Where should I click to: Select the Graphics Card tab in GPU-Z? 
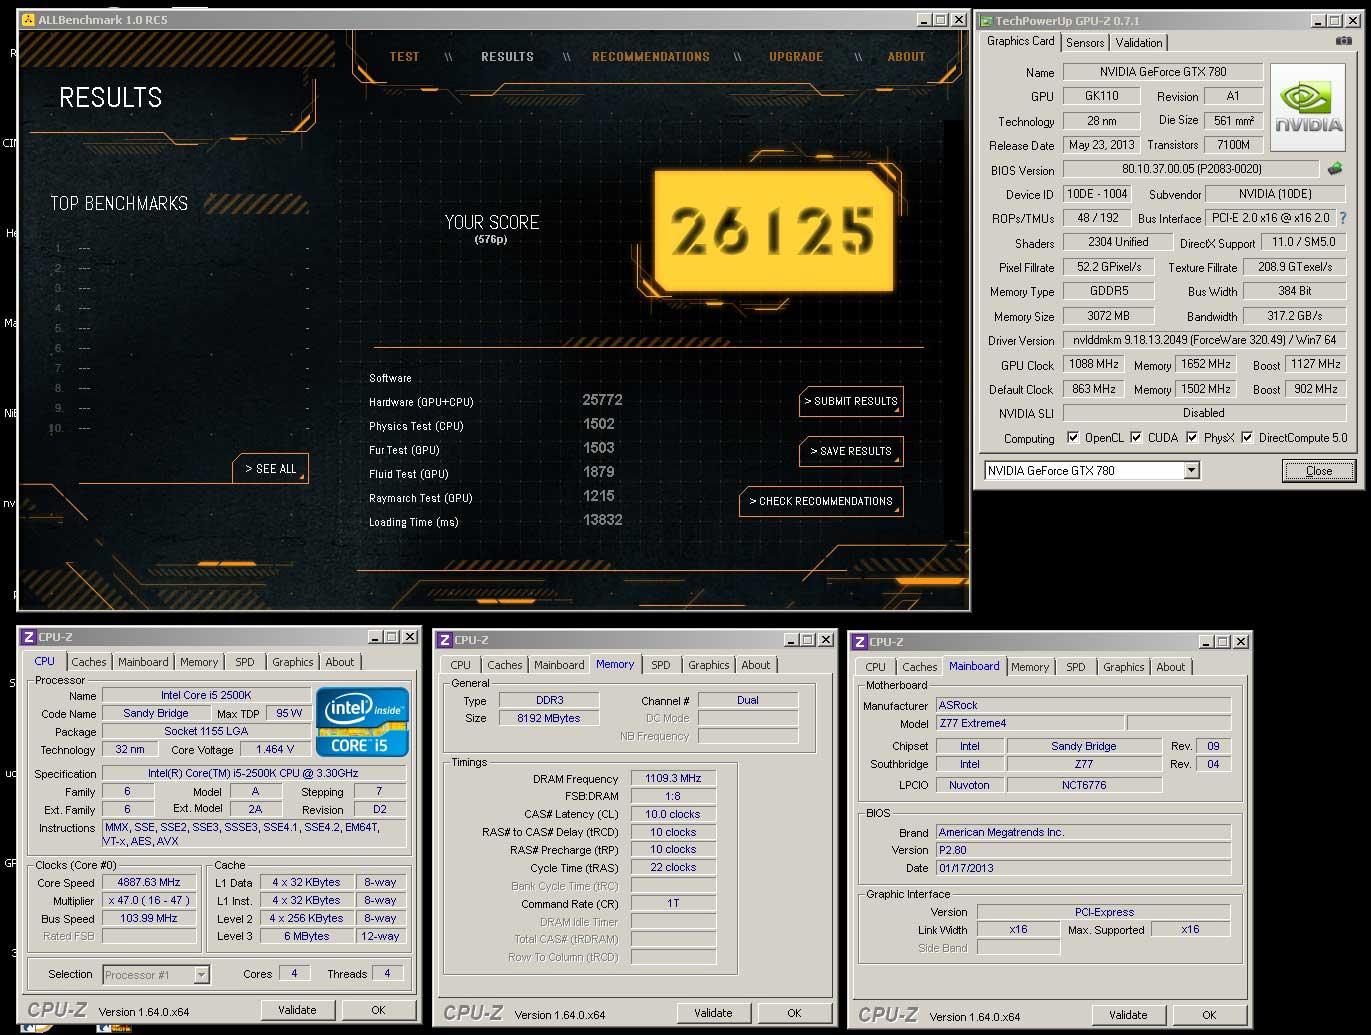click(1020, 41)
